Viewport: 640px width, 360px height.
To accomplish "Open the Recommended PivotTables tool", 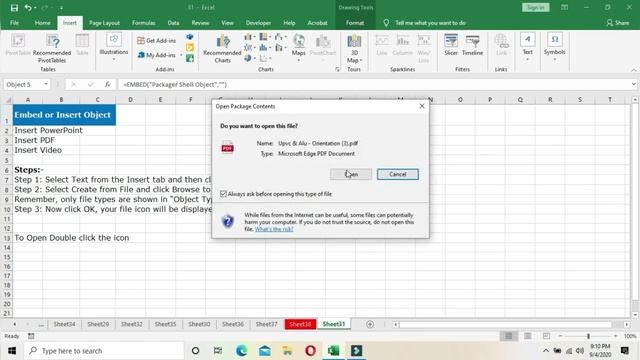I will pyautogui.click(x=52, y=48).
